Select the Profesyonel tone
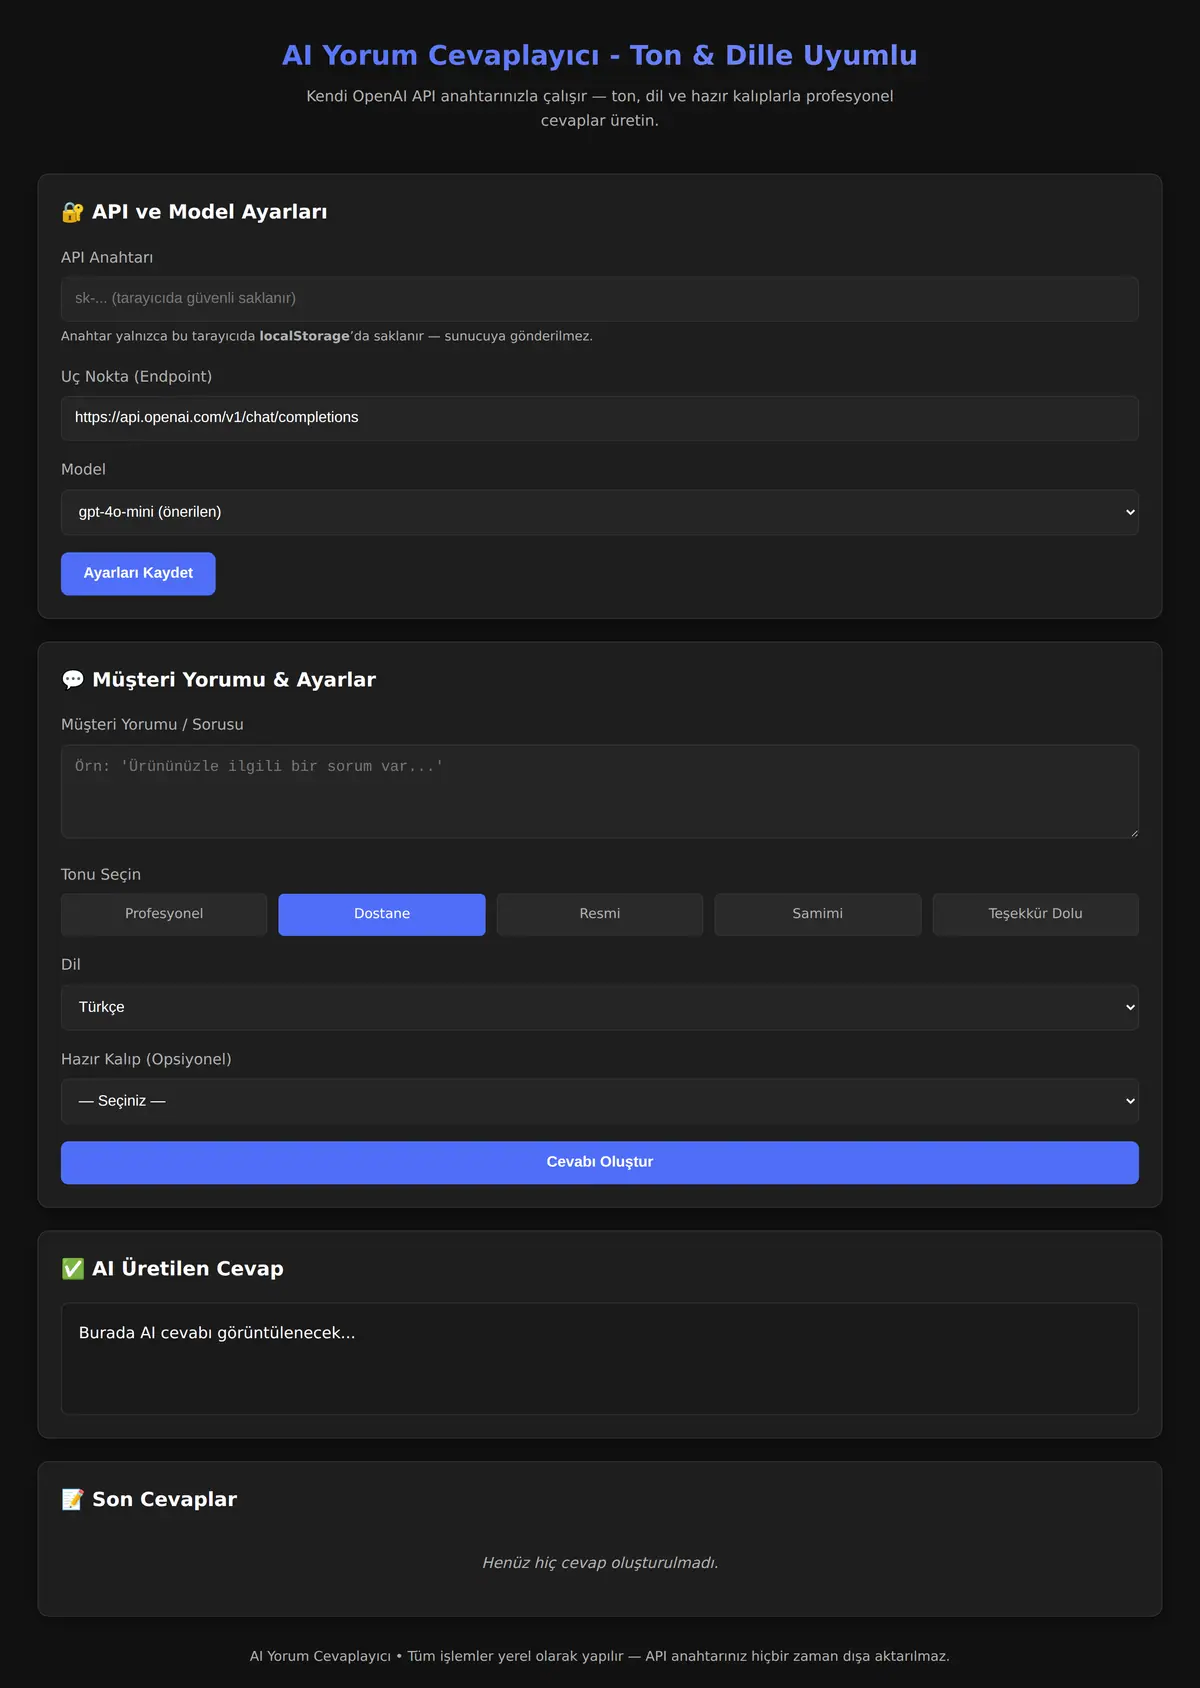 click(x=164, y=914)
